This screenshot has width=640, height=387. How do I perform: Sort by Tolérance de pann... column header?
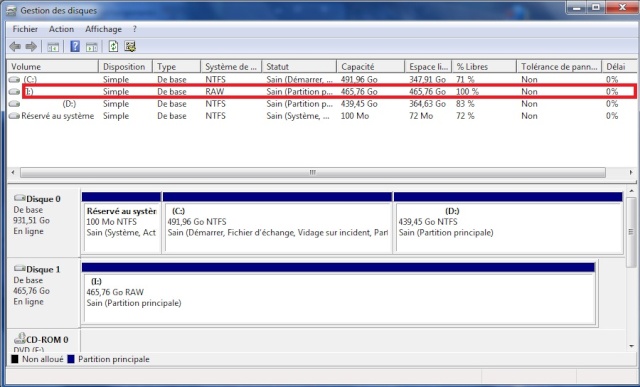click(x=559, y=67)
